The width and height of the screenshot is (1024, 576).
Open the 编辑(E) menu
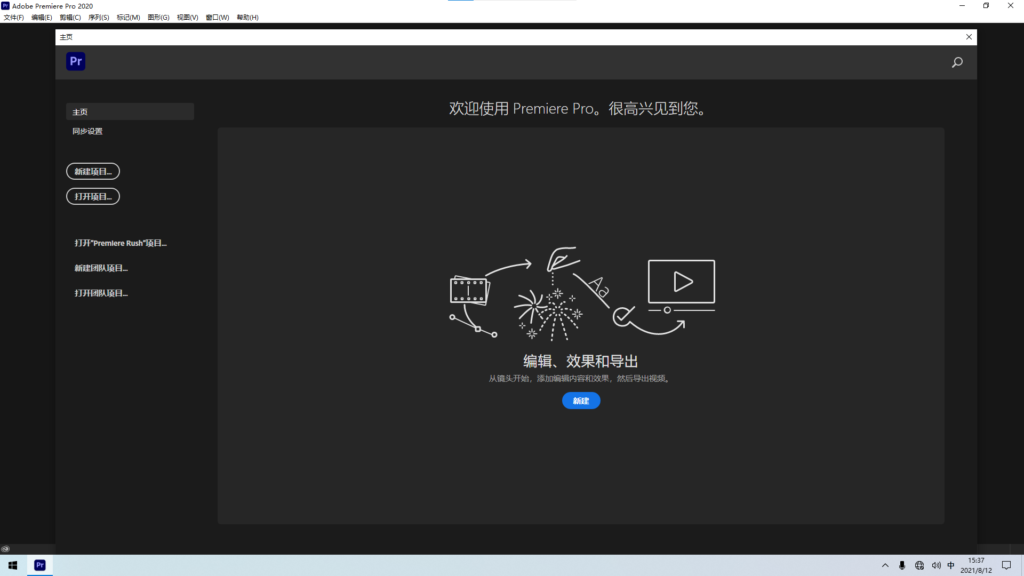click(x=42, y=18)
